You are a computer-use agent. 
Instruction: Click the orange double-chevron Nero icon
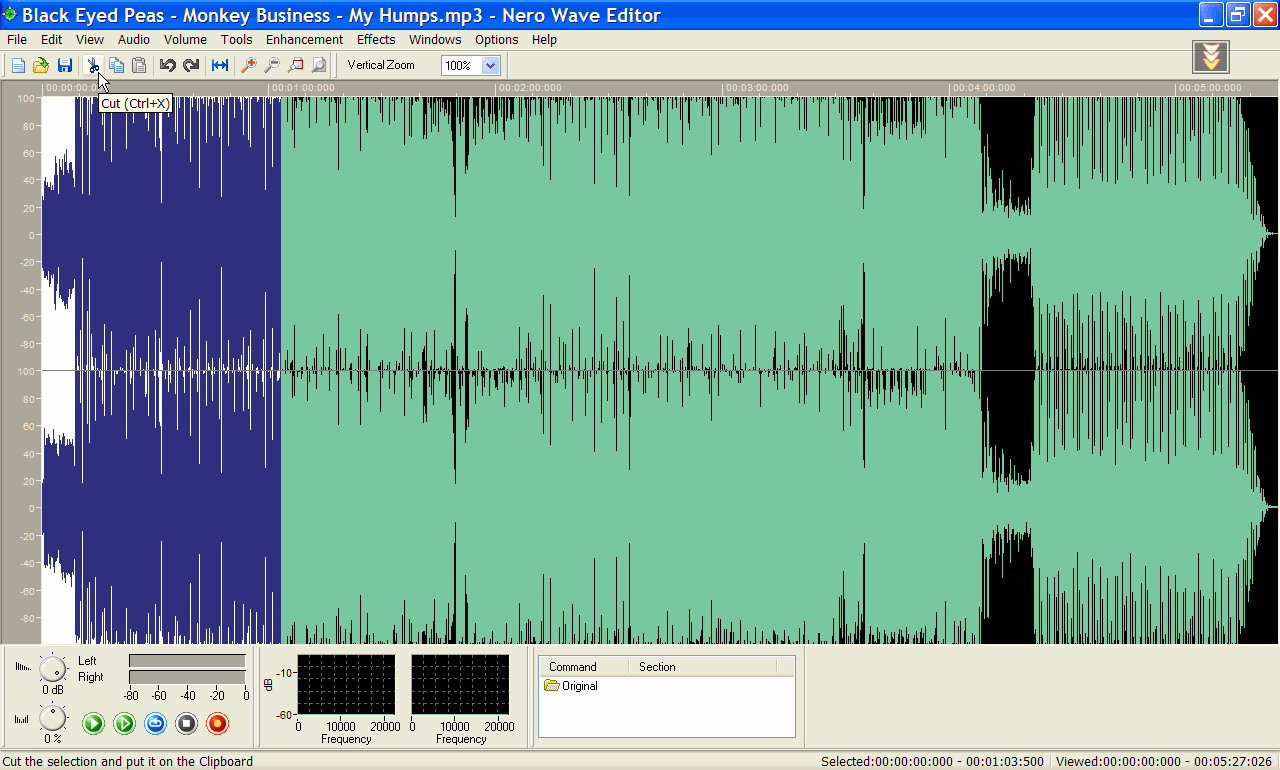point(1211,57)
